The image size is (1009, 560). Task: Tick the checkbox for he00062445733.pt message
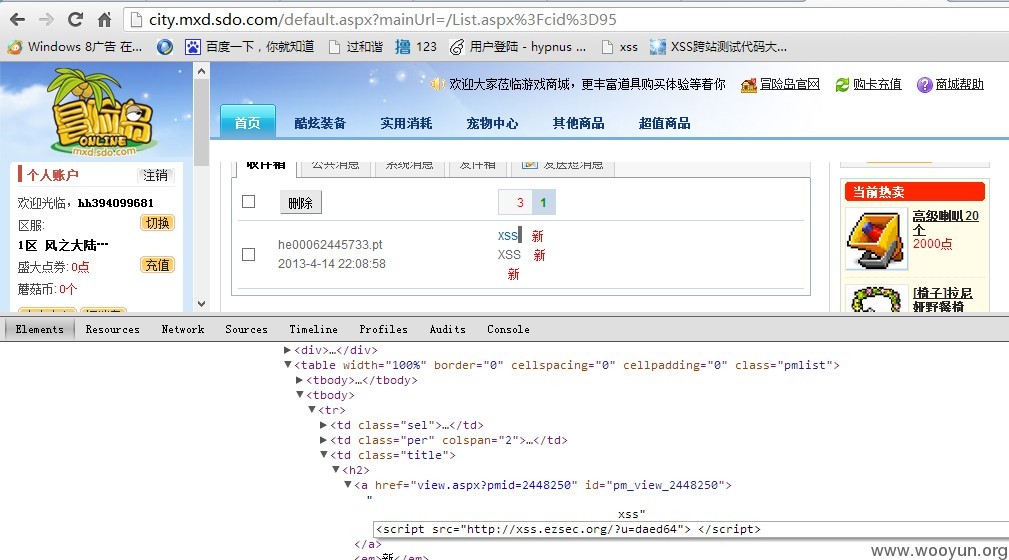point(248,254)
